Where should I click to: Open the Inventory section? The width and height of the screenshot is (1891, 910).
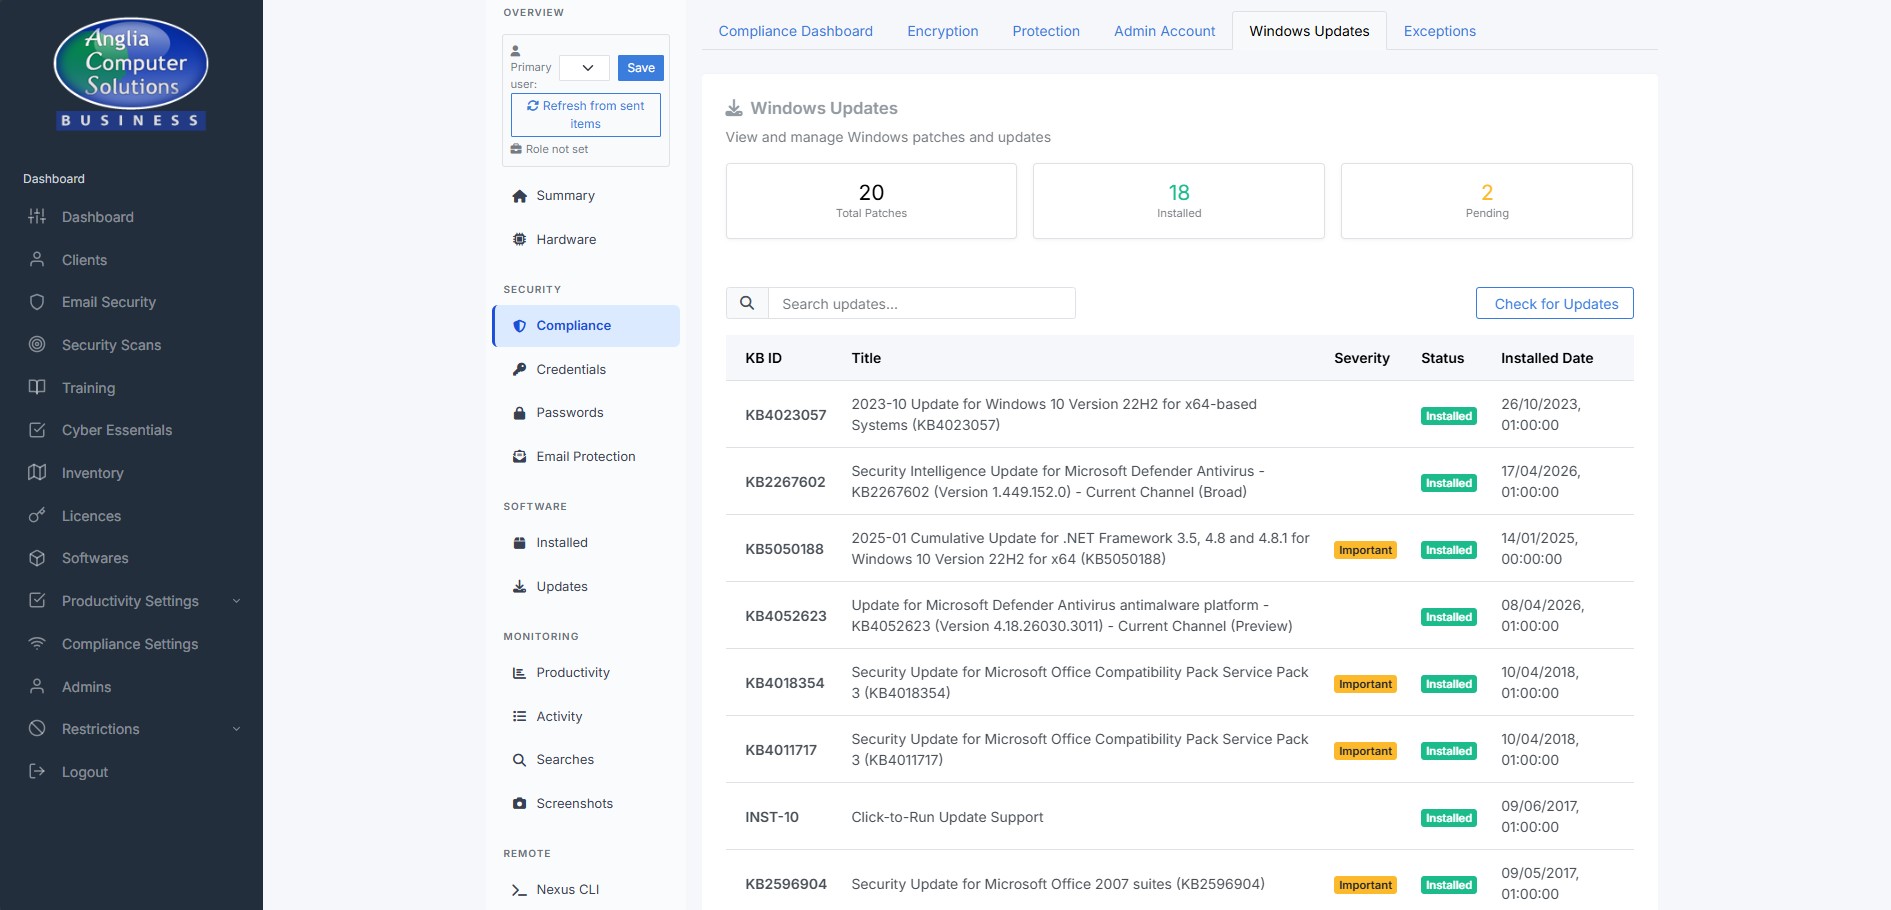94,473
